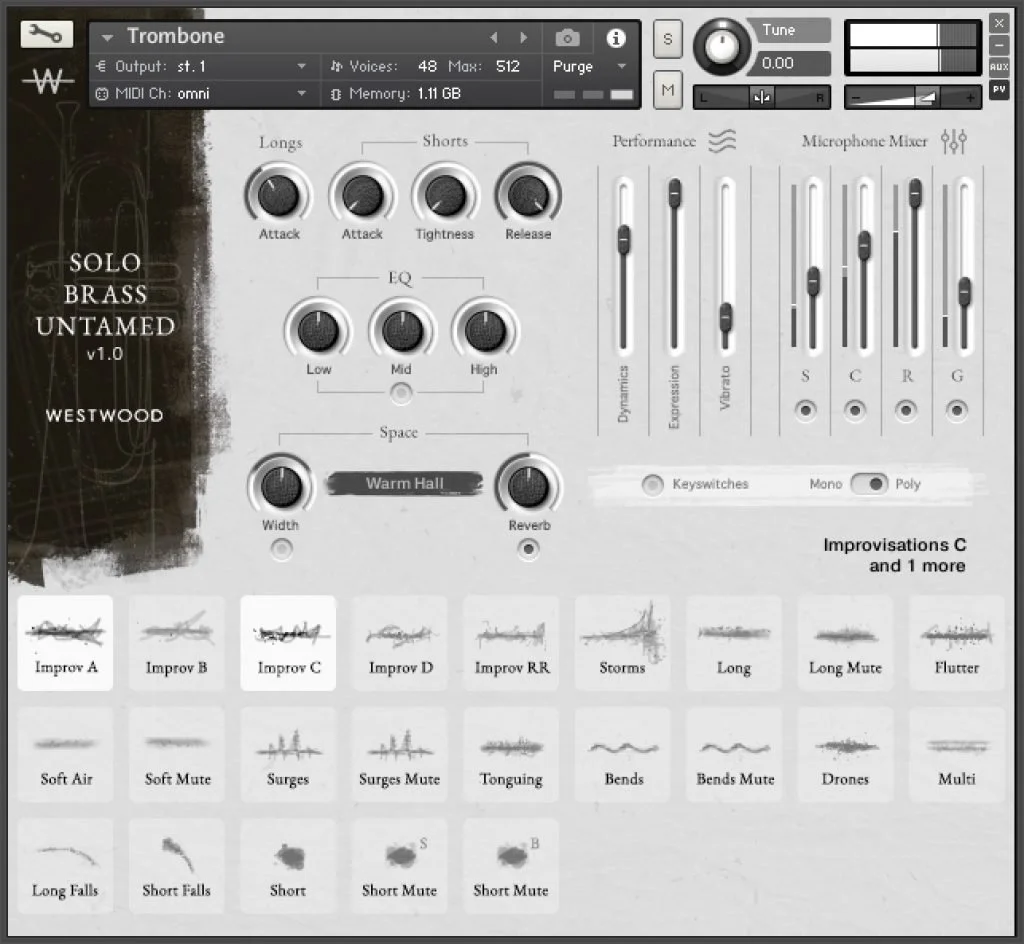
Task: Select the Bends articulation tile
Action: point(622,755)
